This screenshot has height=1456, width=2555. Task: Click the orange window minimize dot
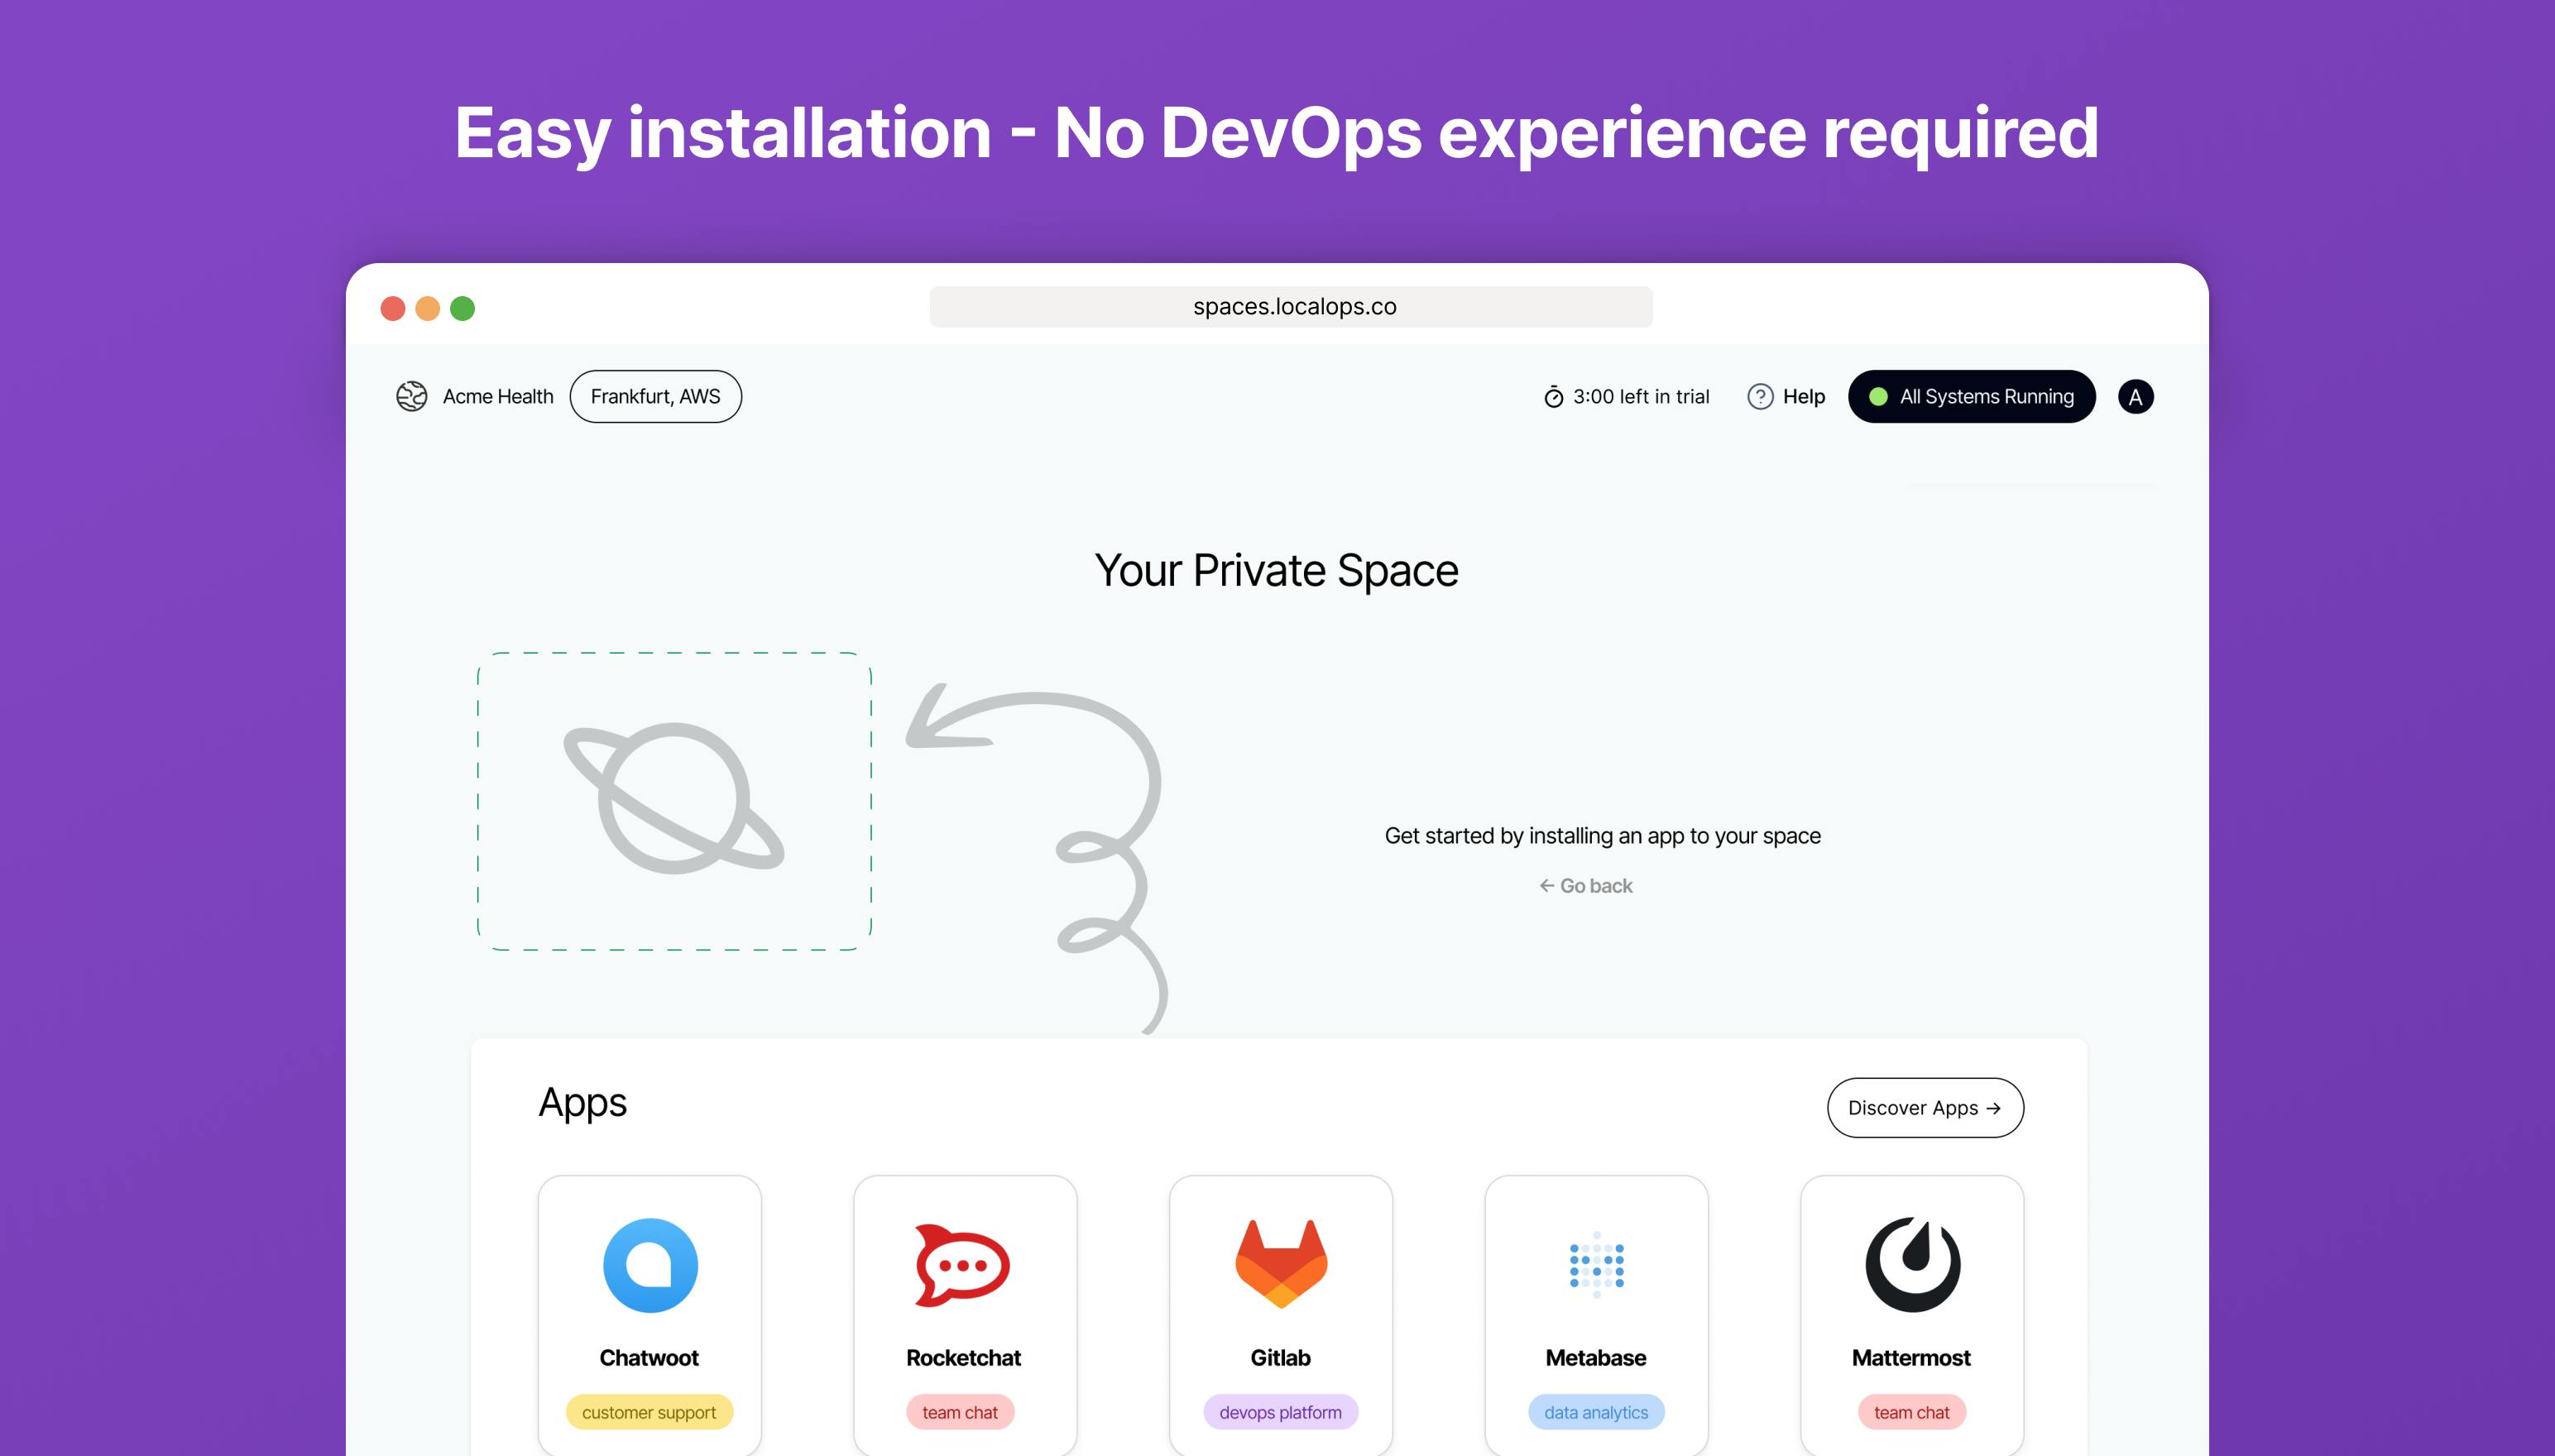[x=428, y=308]
